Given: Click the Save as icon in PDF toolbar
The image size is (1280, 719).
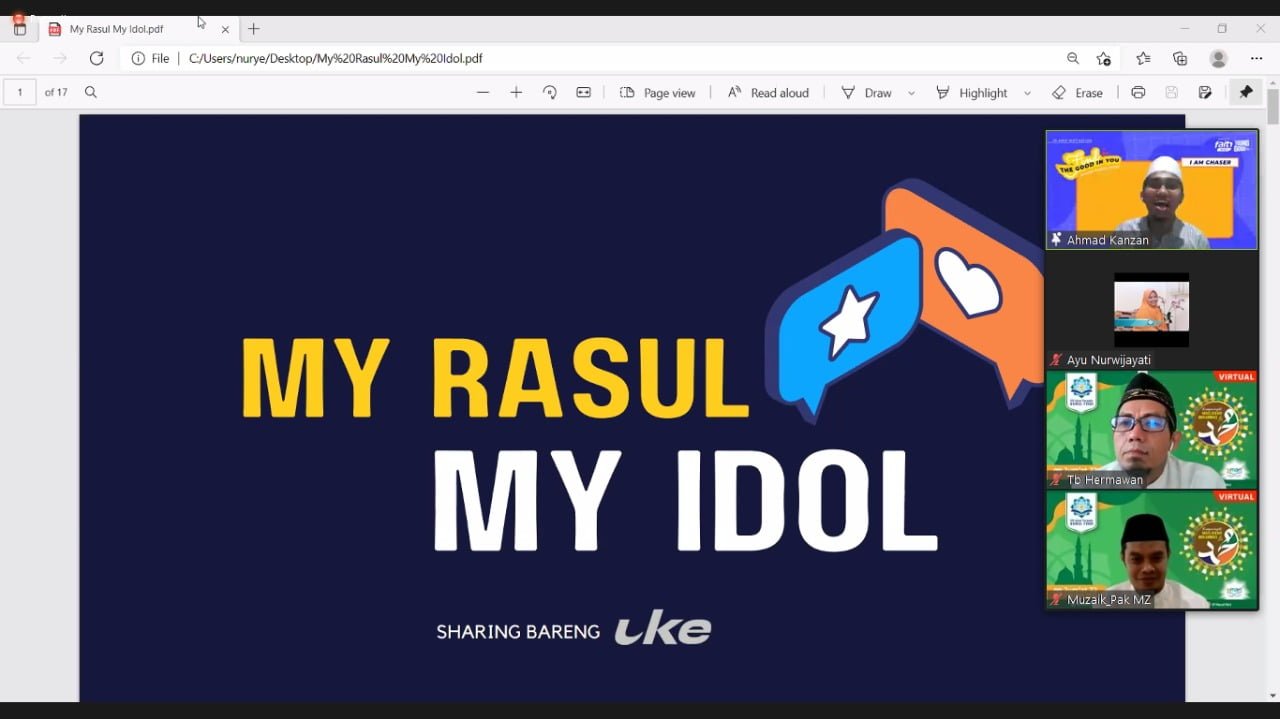Looking at the screenshot, I should [x=1205, y=92].
